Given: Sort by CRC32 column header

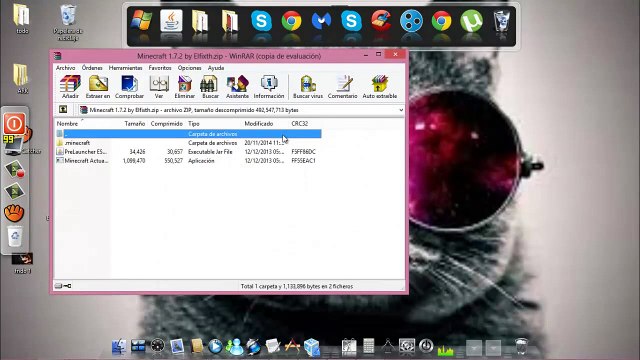Looking at the screenshot, I should pos(300,123).
